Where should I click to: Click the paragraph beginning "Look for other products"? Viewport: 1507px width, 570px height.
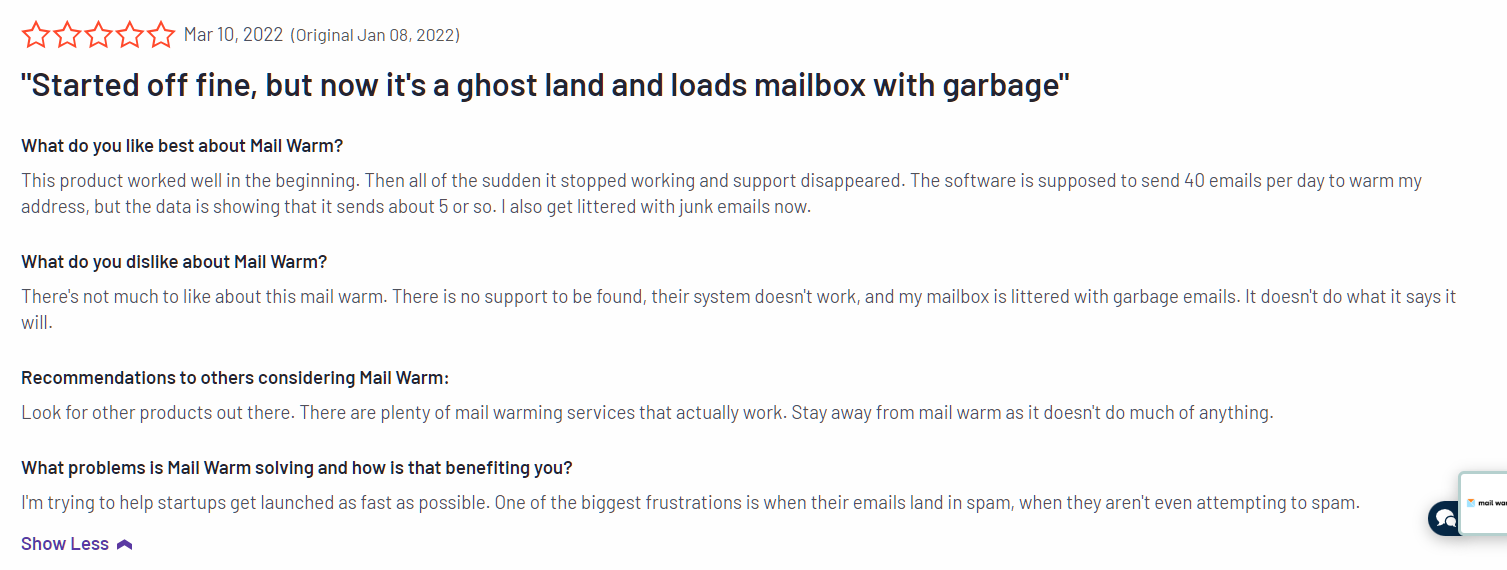pyautogui.click(x=647, y=413)
